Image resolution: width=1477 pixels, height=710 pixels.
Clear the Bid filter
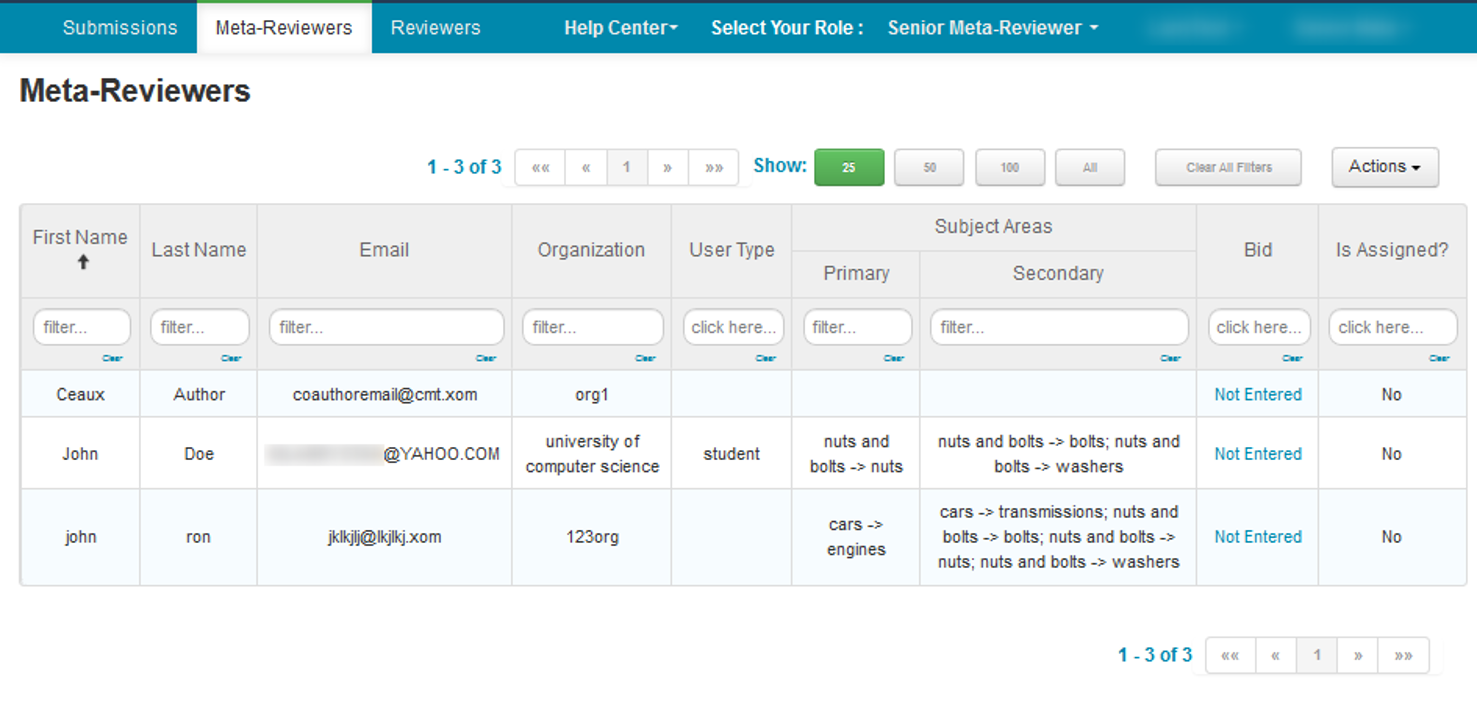pos(1292,358)
